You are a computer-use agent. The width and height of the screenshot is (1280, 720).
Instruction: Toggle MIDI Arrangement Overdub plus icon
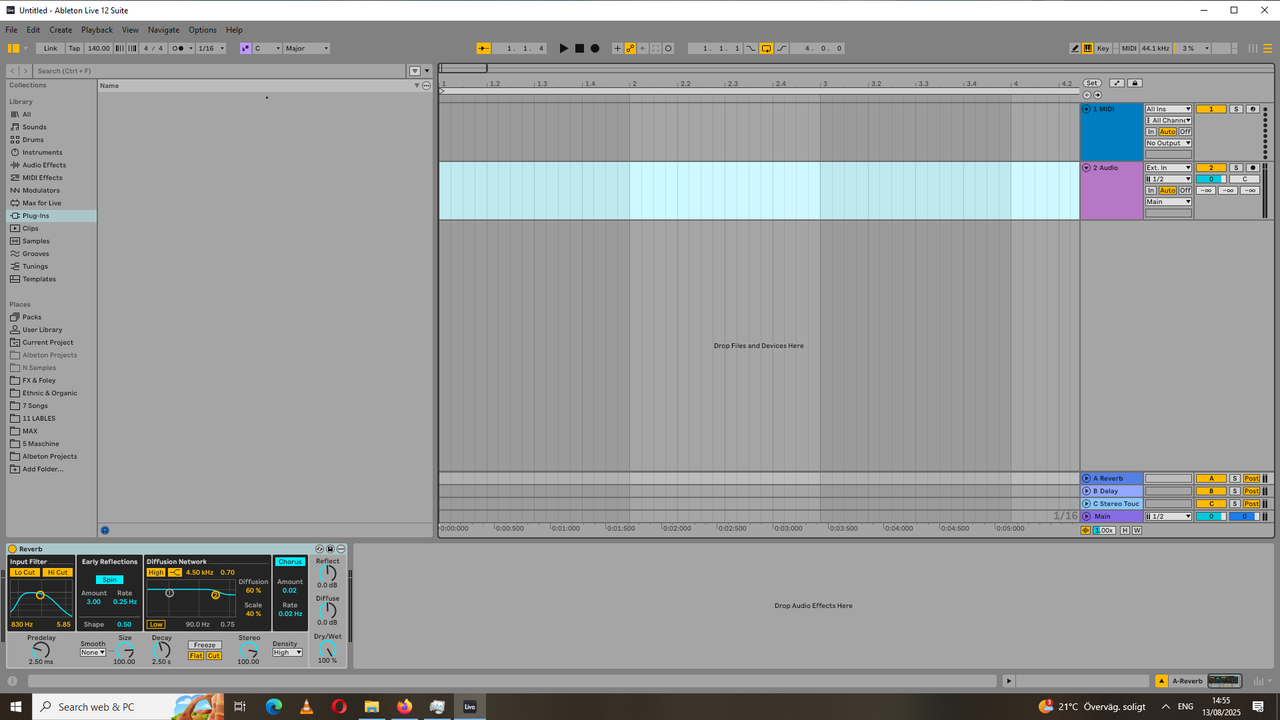(x=617, y=48)
